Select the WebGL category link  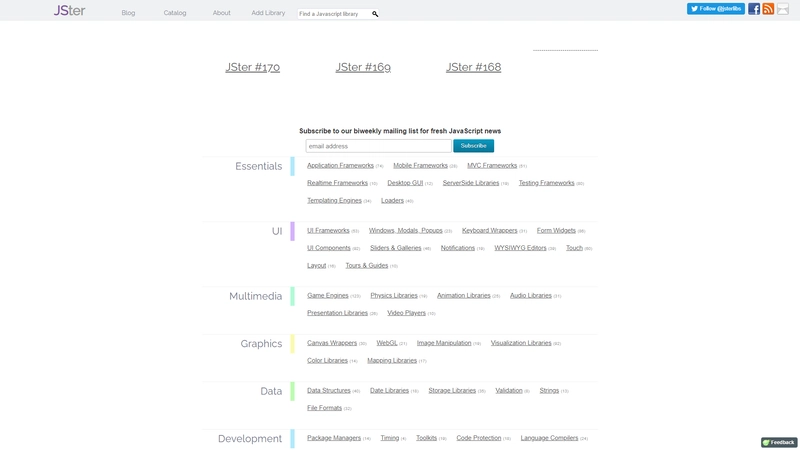coord(387,343)
